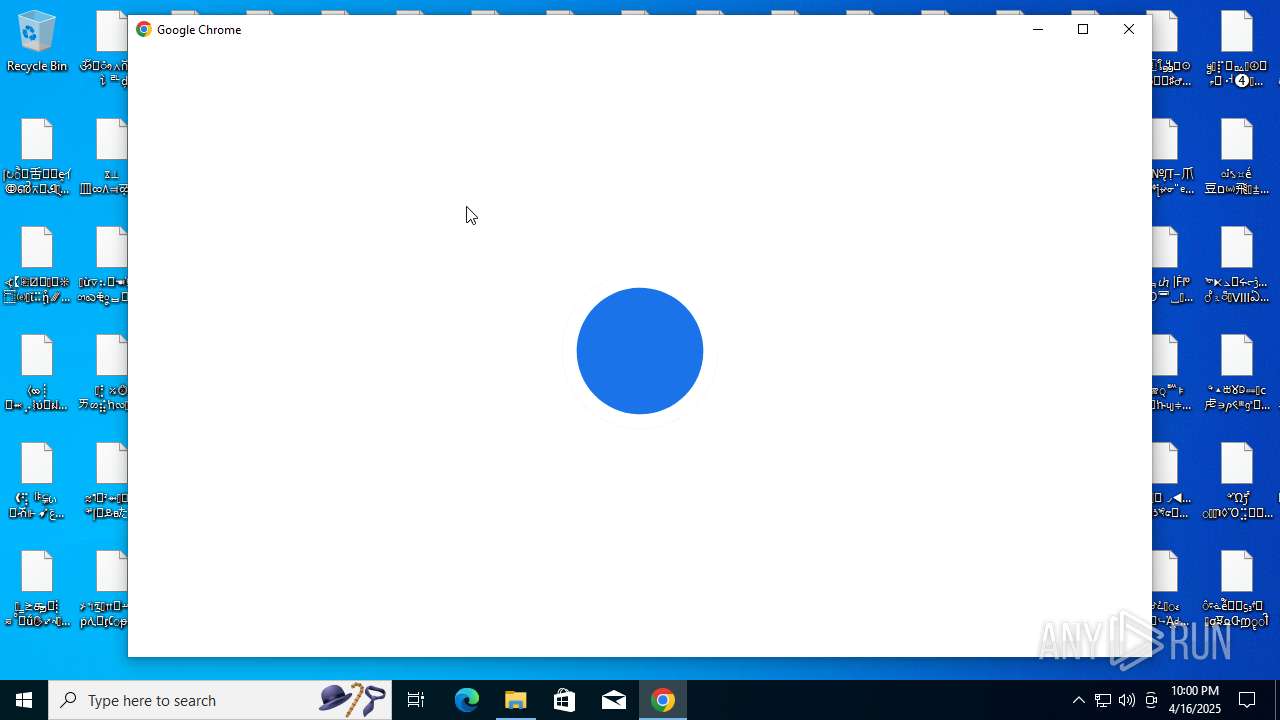This screenshot has width=1280, height=720.
Task: Open the Windows Start menu
Action: click(24, 700)
